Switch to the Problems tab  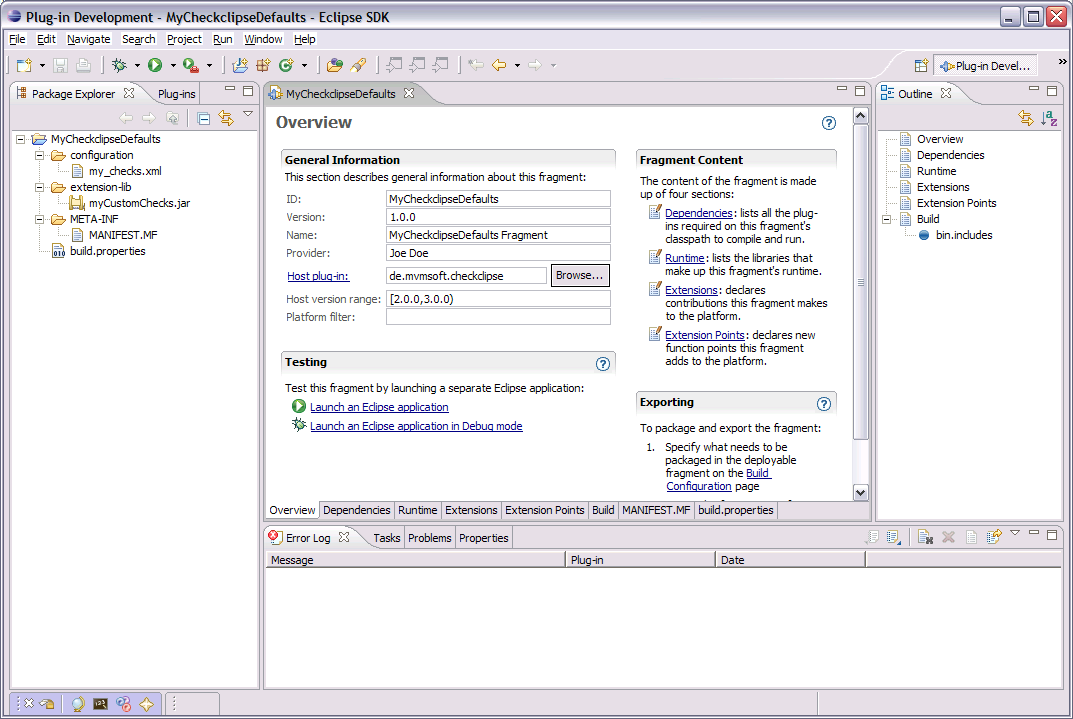[430, 538]
